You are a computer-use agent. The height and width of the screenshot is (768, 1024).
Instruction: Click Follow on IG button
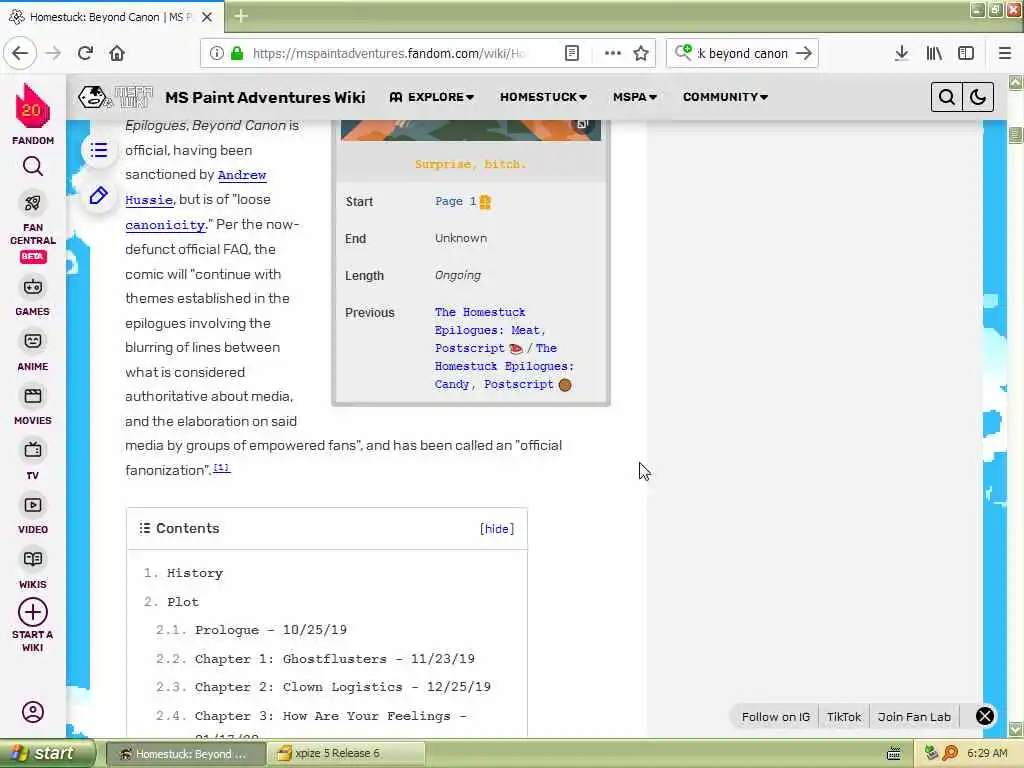point(775,716)
